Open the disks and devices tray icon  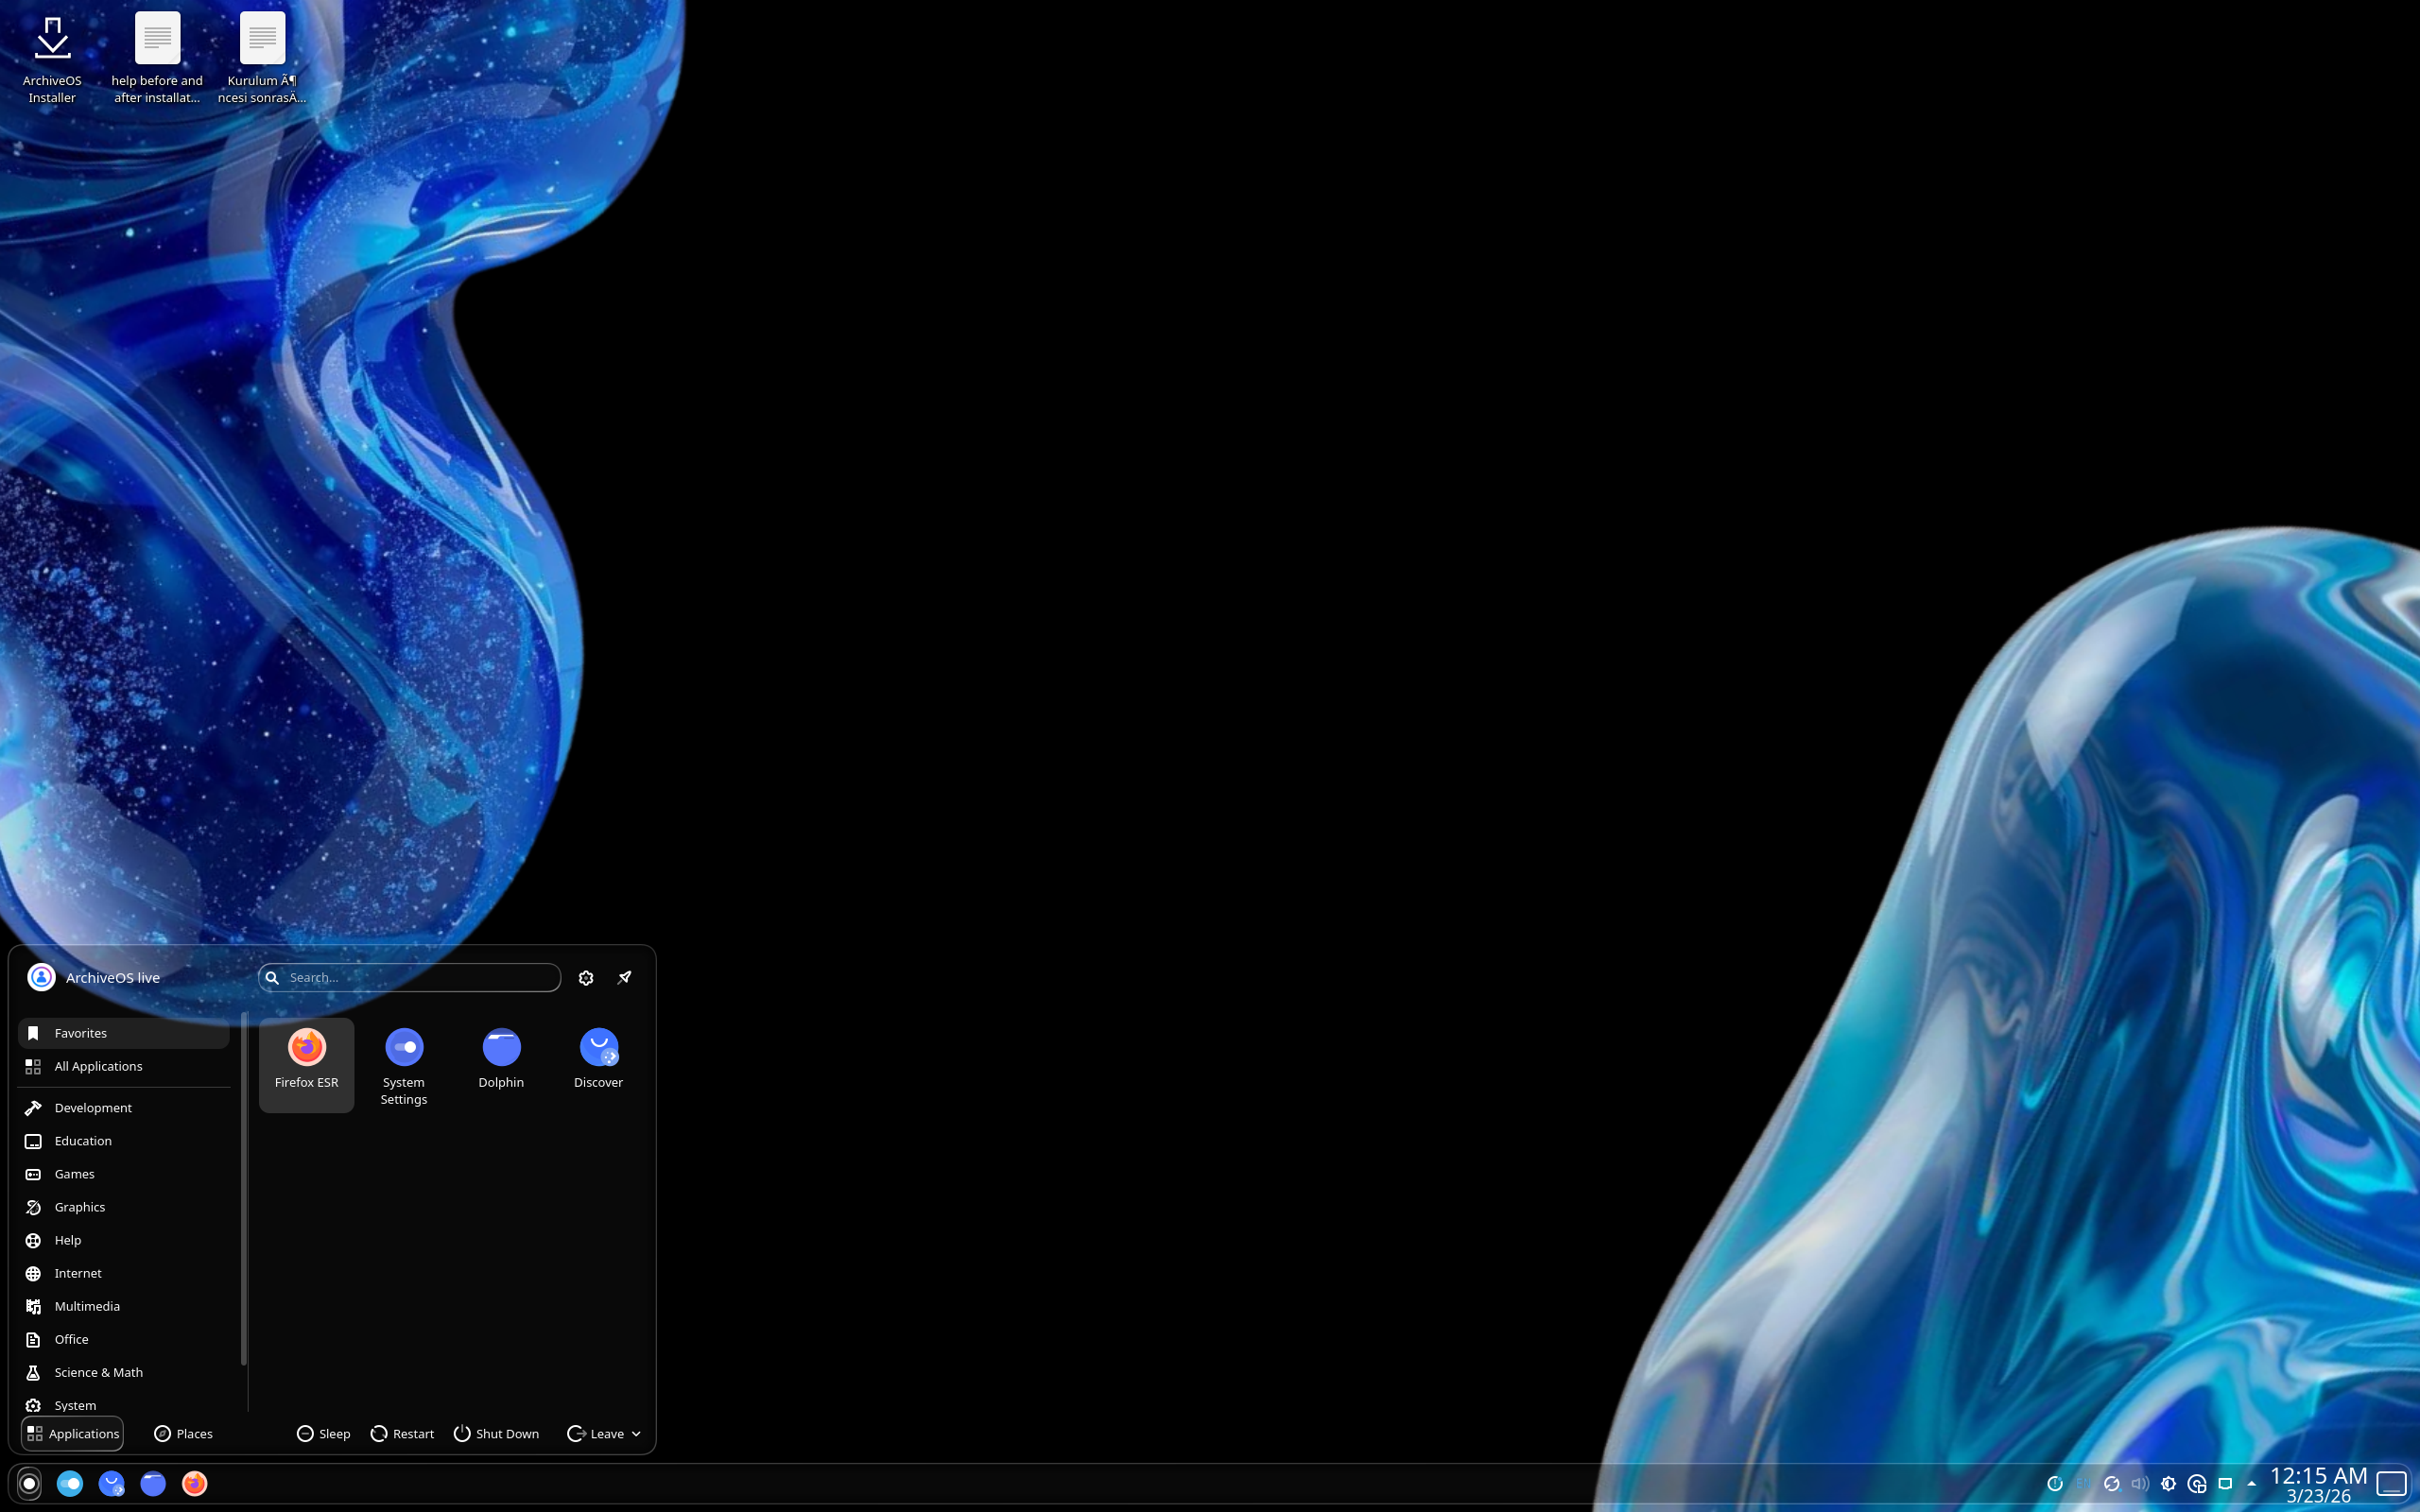(x=2196, y=1484)
